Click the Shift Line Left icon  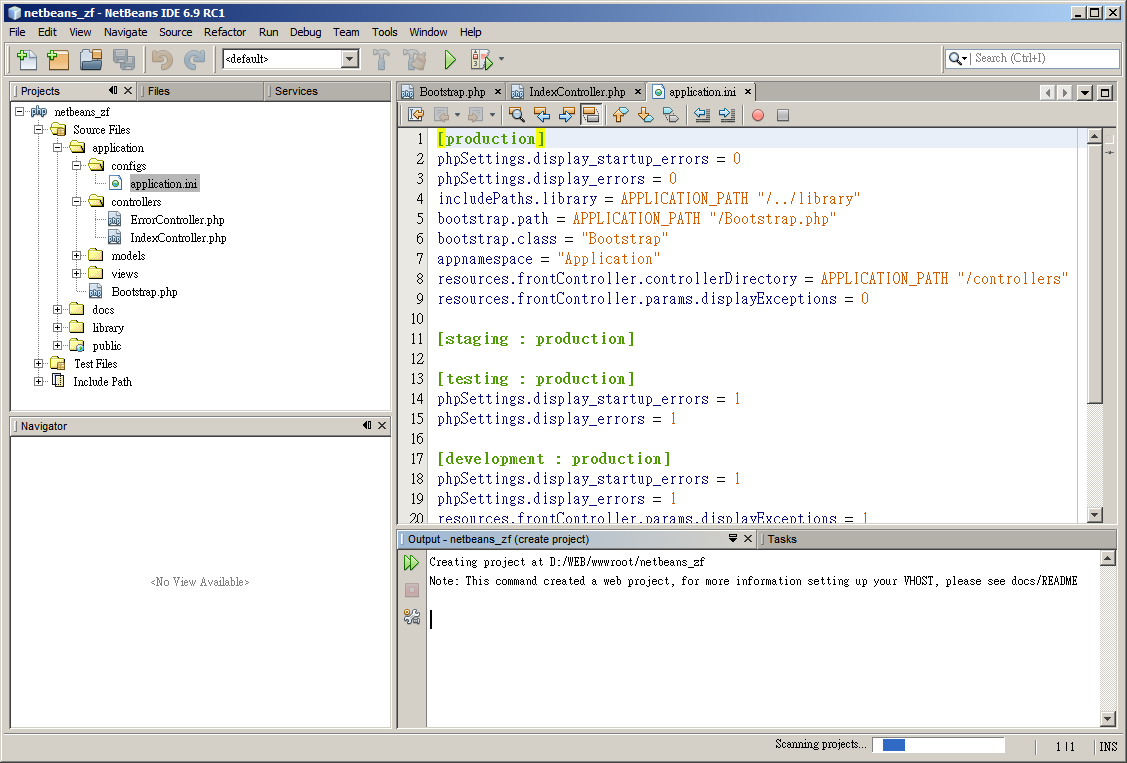coord(702,115)
